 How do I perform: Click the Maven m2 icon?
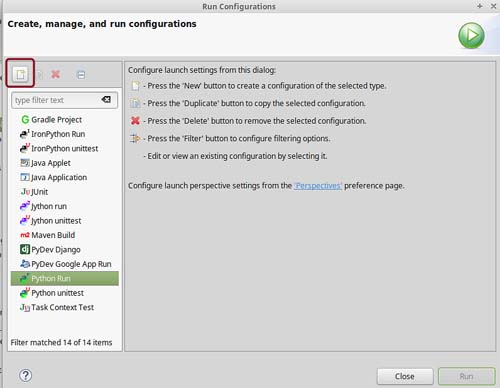tap(25, 235)
